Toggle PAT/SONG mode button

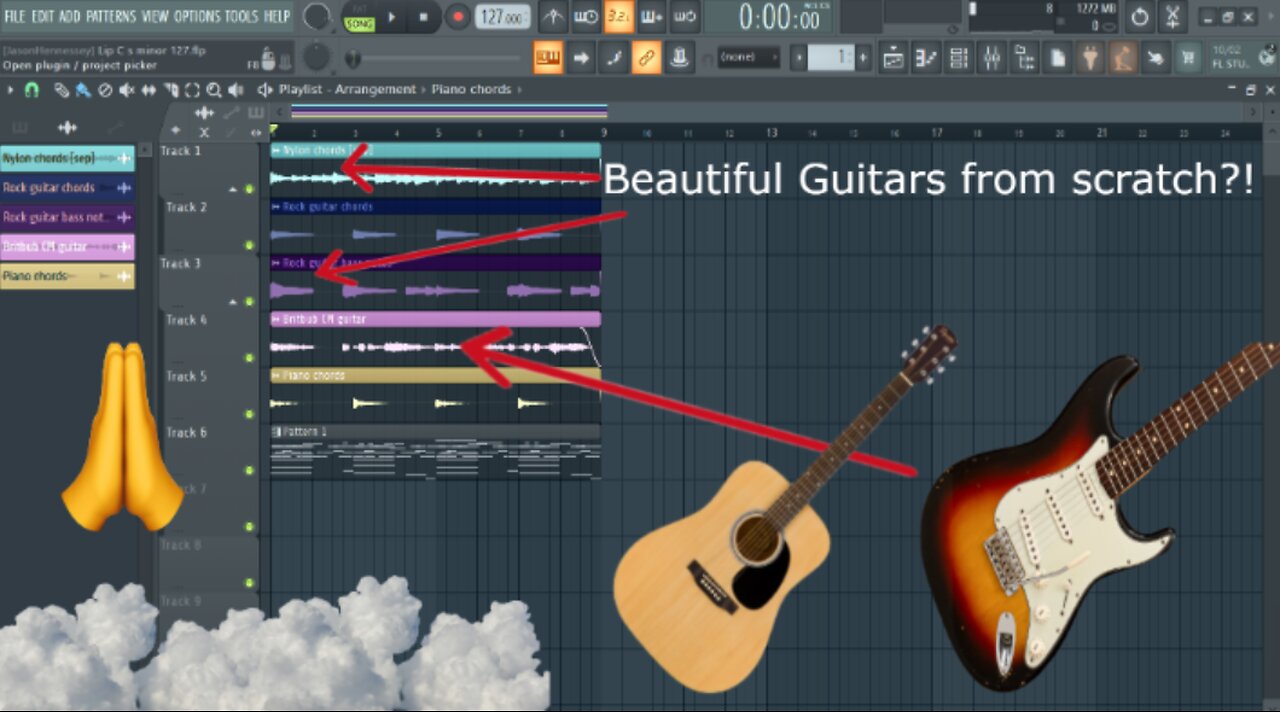tap(359, 17)
